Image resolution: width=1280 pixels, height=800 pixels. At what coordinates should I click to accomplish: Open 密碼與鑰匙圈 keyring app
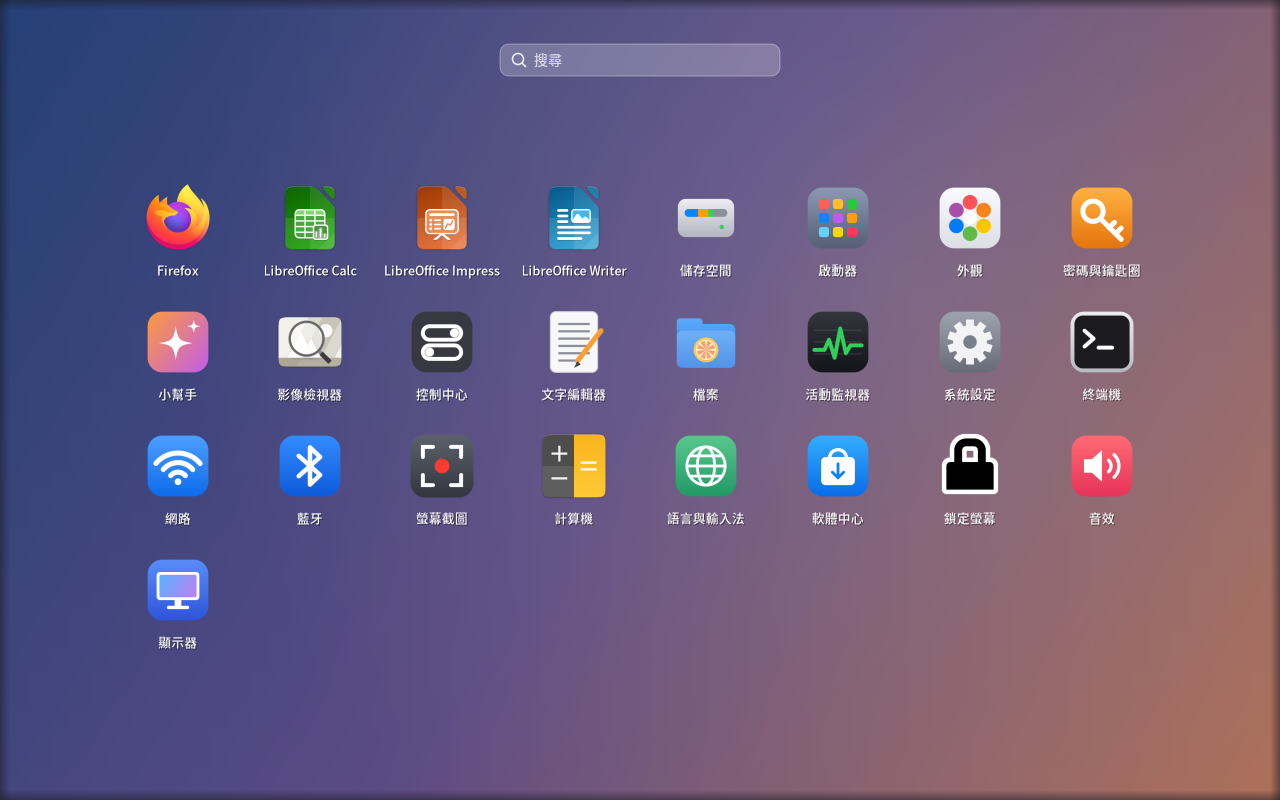1102,218
